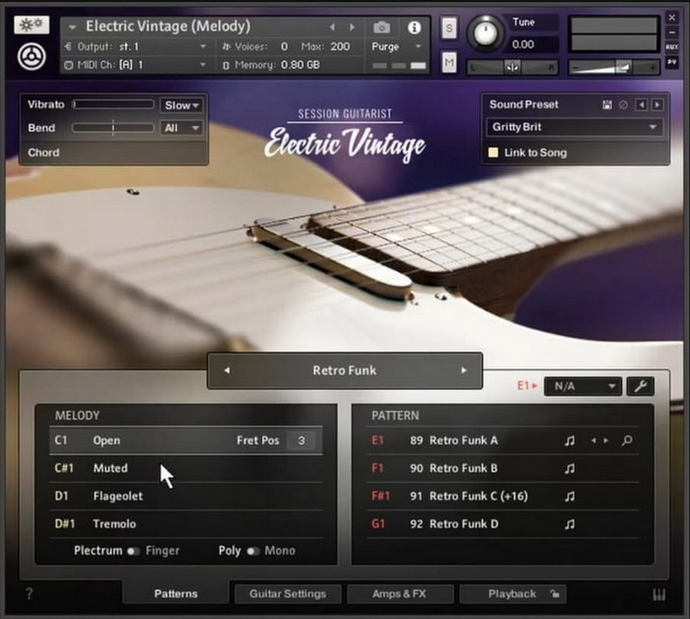
Task: Select the D1 Flageolet articulation
Action: (185, 496)
